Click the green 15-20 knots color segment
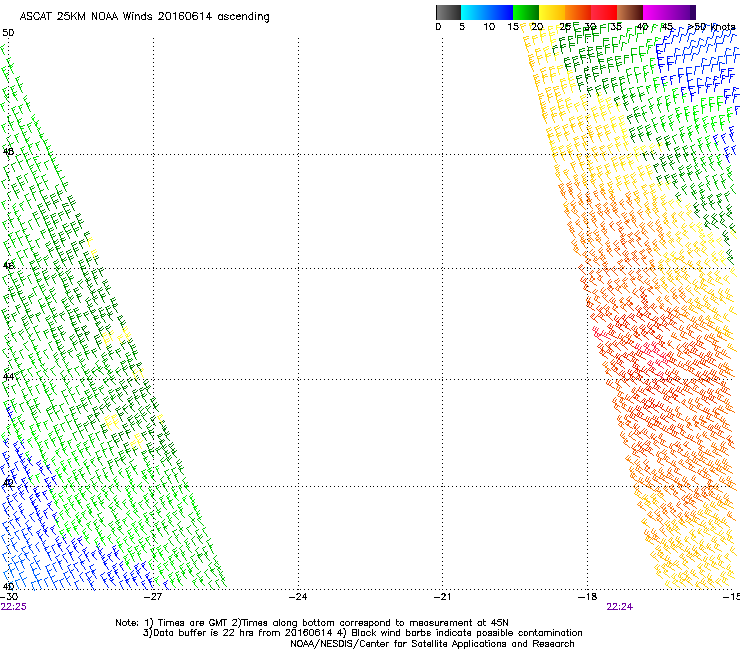This screenshot has width=740, height=650. (x=526, y=12)
